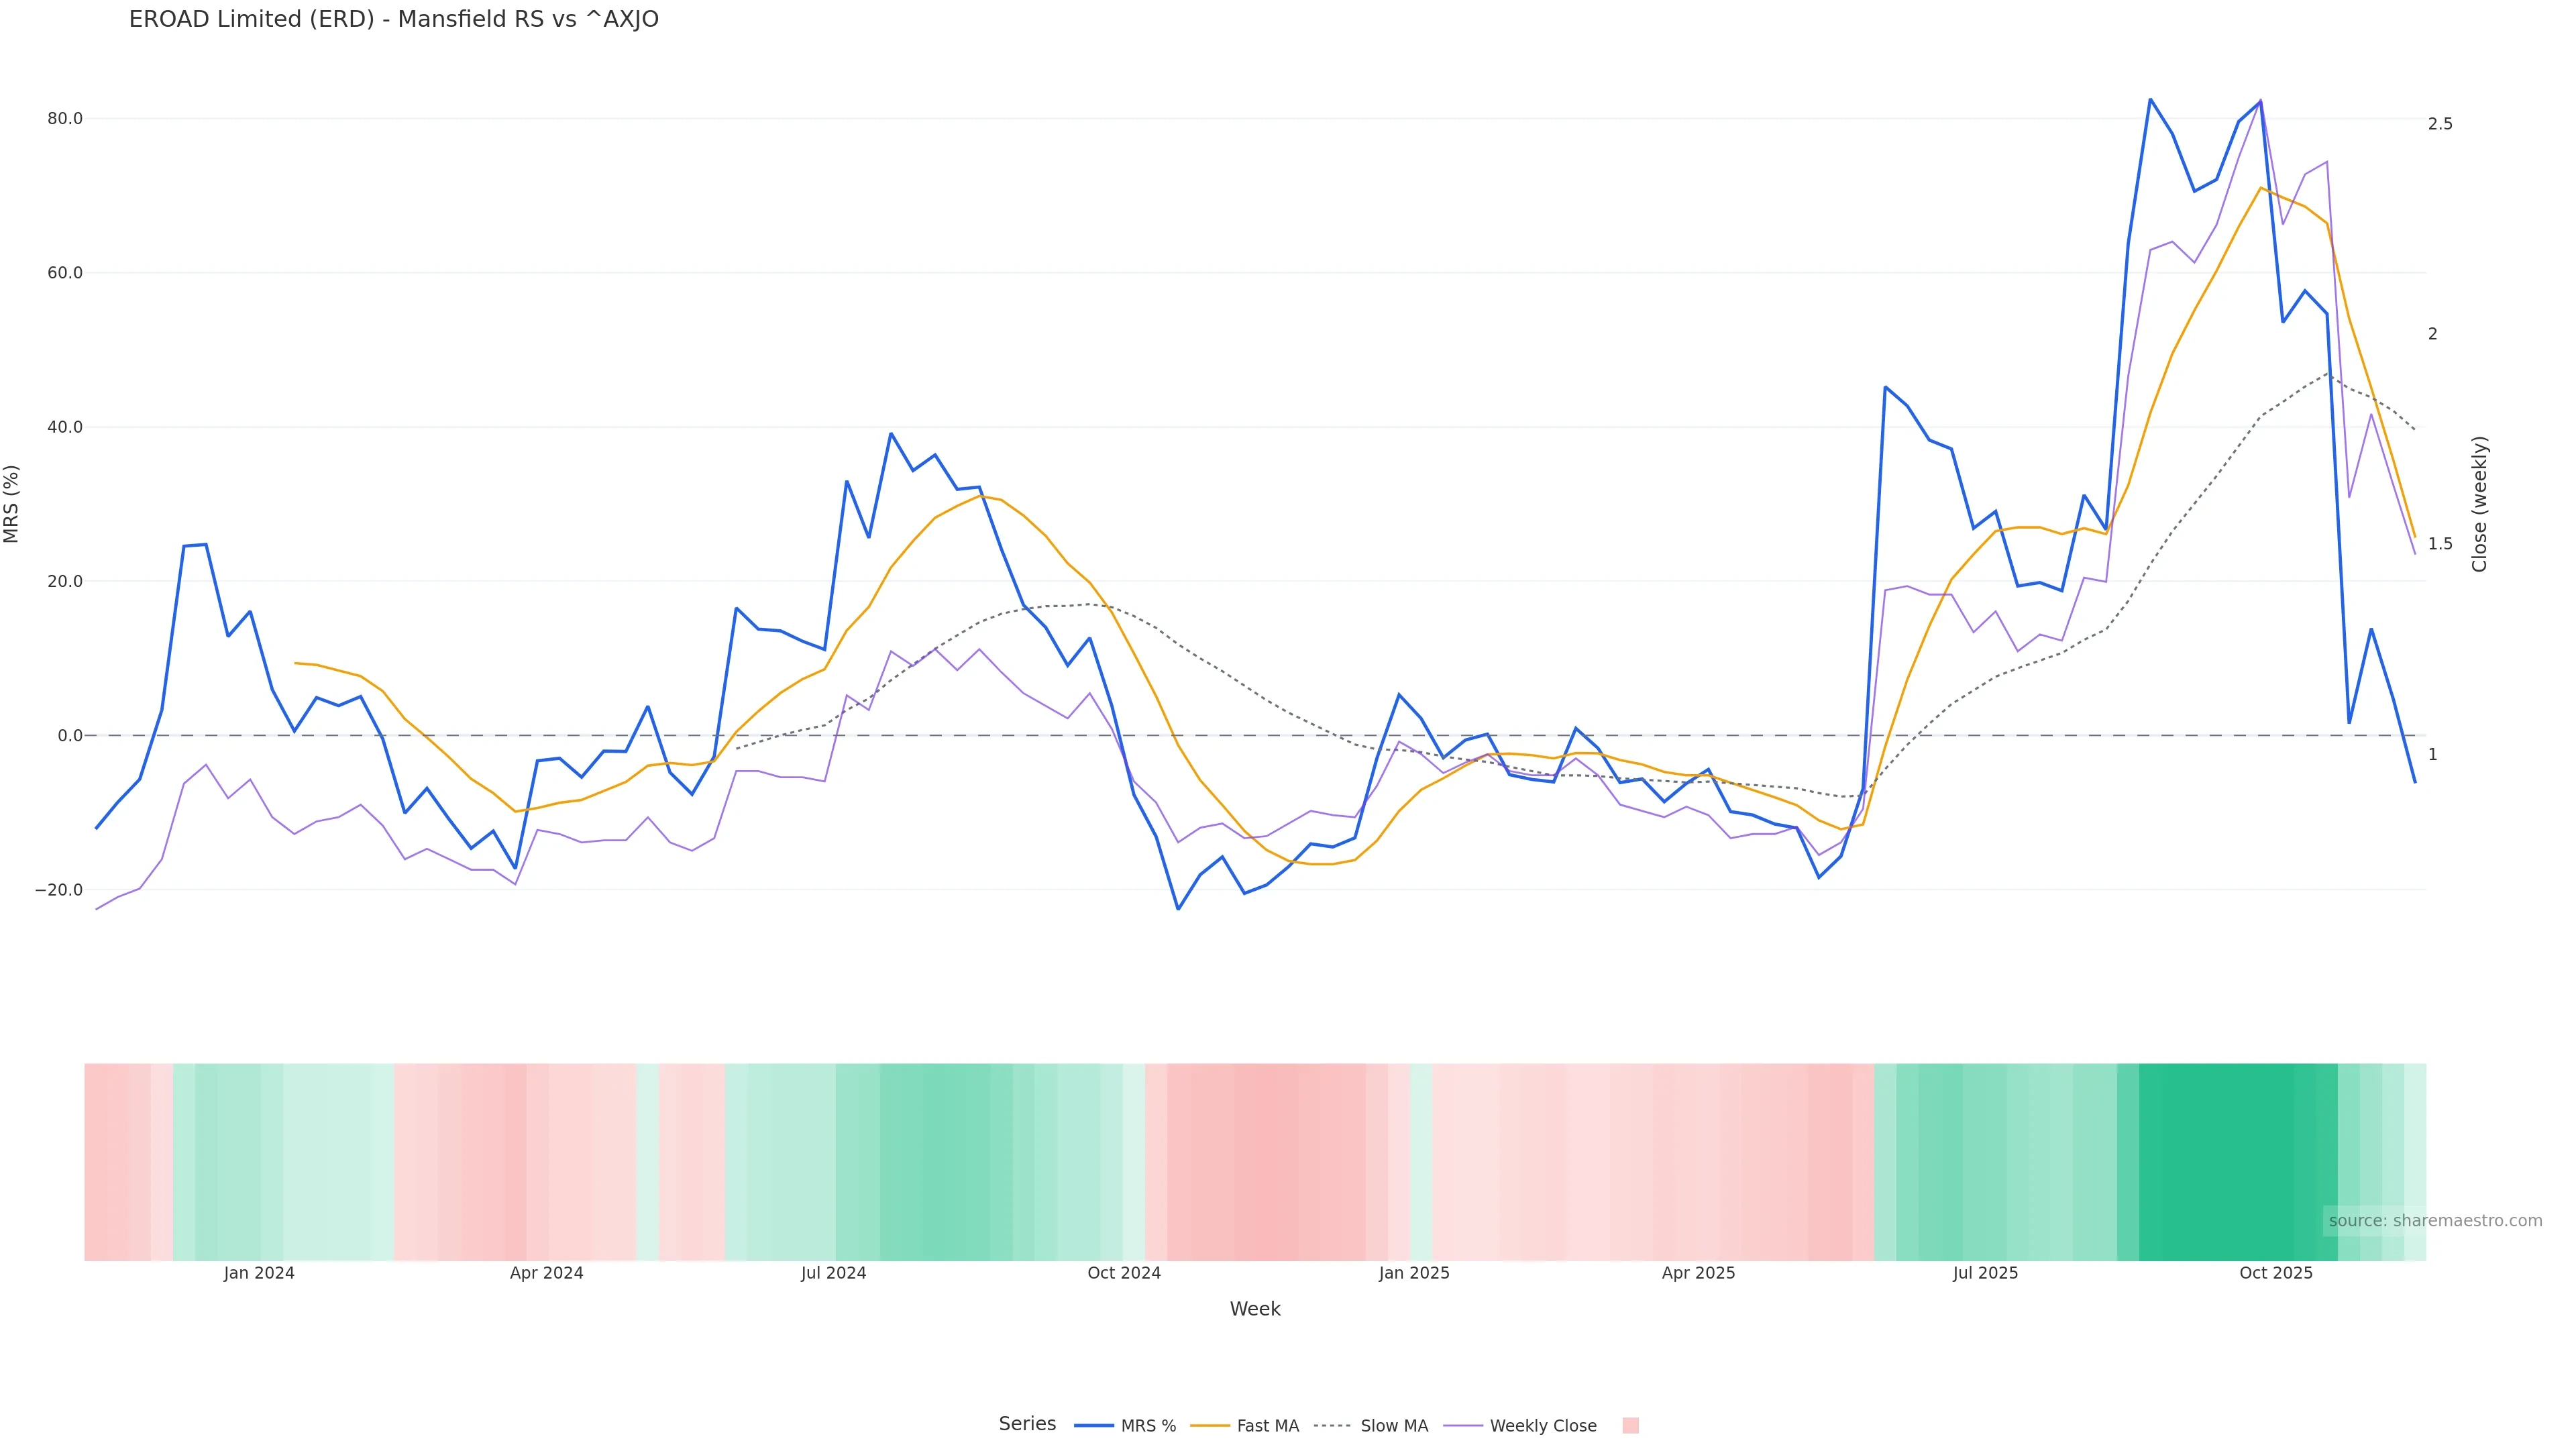Viewport: 2576px width, 1449px height.
Task: Click the 2.5 Close axis tick
Action: pos(2440,124)
